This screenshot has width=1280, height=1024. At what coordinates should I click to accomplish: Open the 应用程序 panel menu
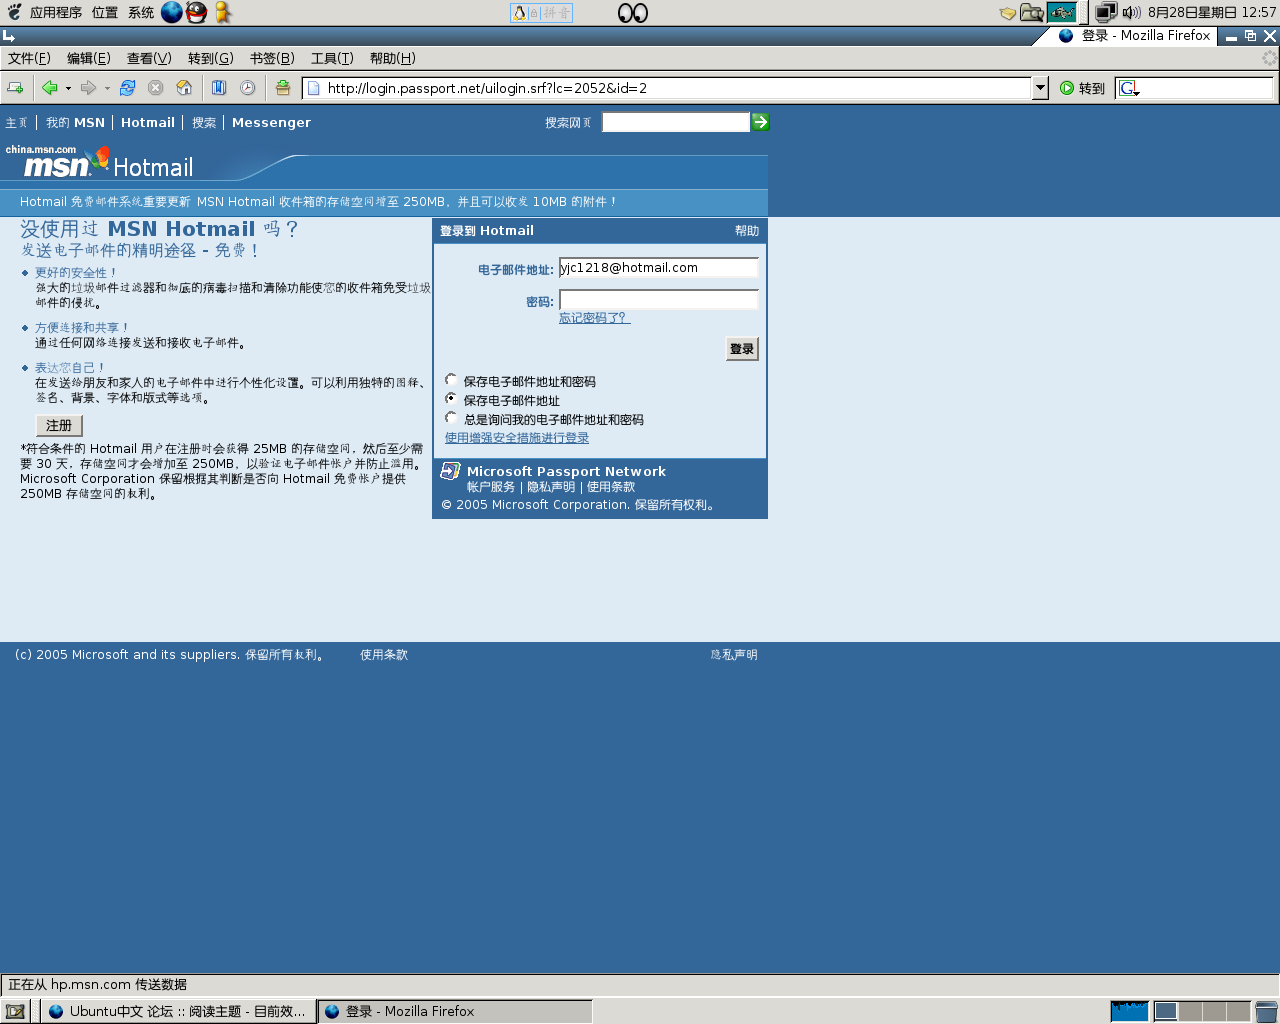(x=56, y=13)
